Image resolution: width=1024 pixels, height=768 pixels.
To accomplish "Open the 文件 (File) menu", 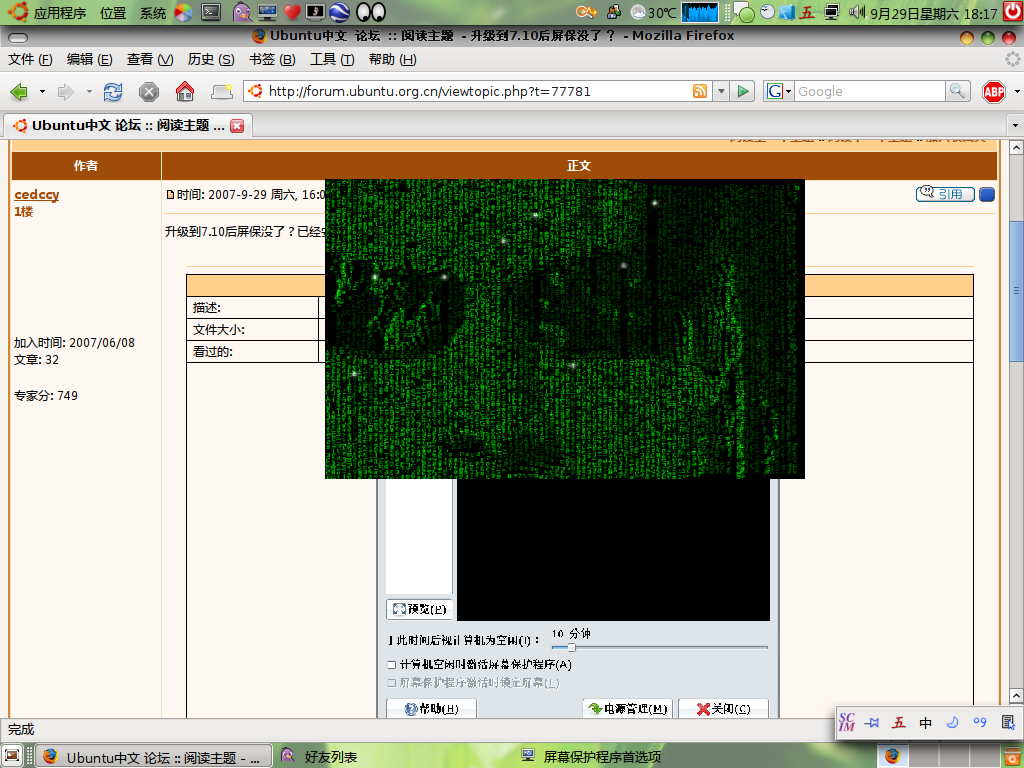I will (30, 59).
